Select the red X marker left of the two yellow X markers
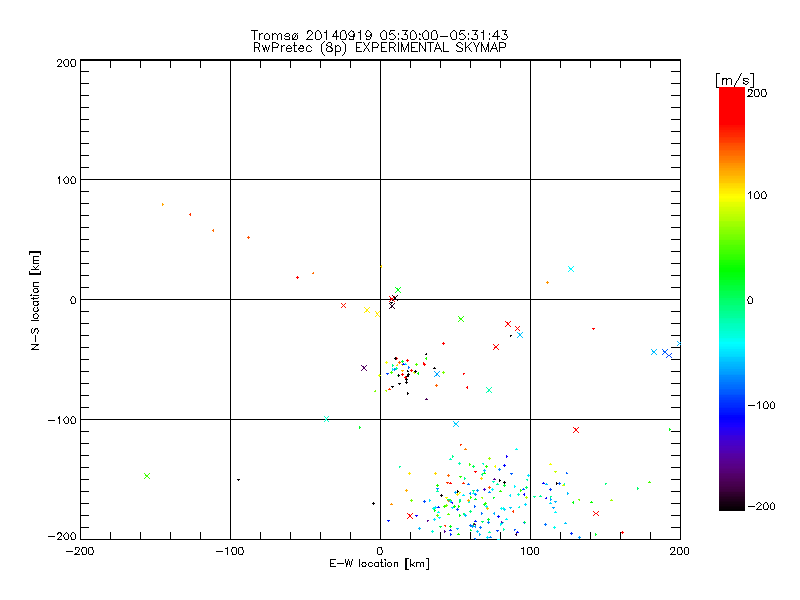 click(343, 306)
